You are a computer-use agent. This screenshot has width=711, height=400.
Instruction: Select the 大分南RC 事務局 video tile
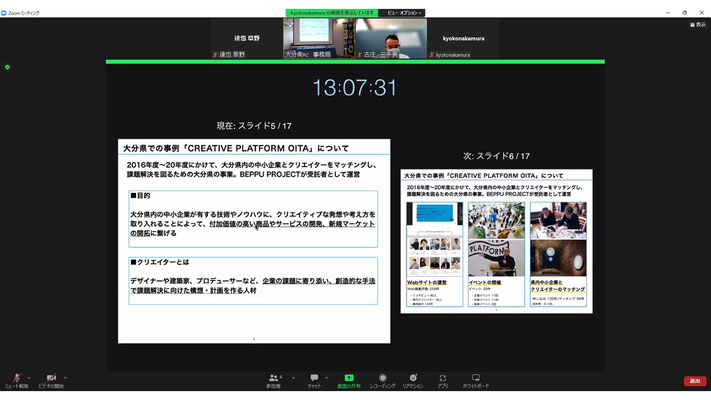(319, 39)
